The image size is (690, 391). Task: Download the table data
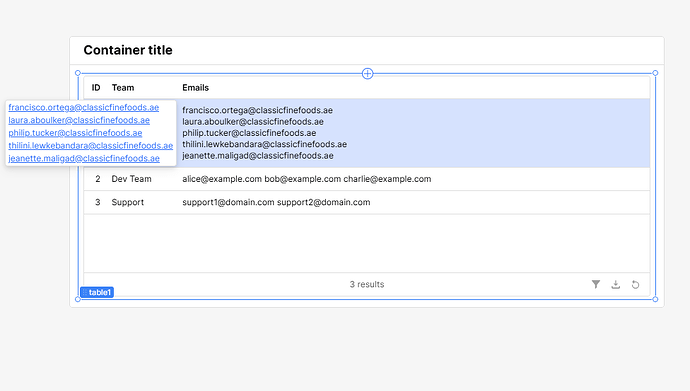pyautogui.click(x=616, y=285)
